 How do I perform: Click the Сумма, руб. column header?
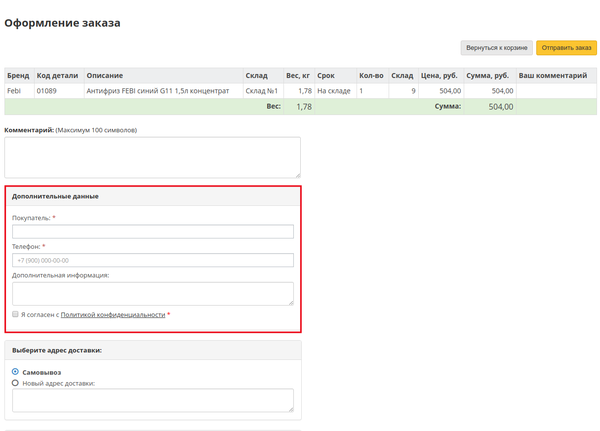tap(488, 76)
